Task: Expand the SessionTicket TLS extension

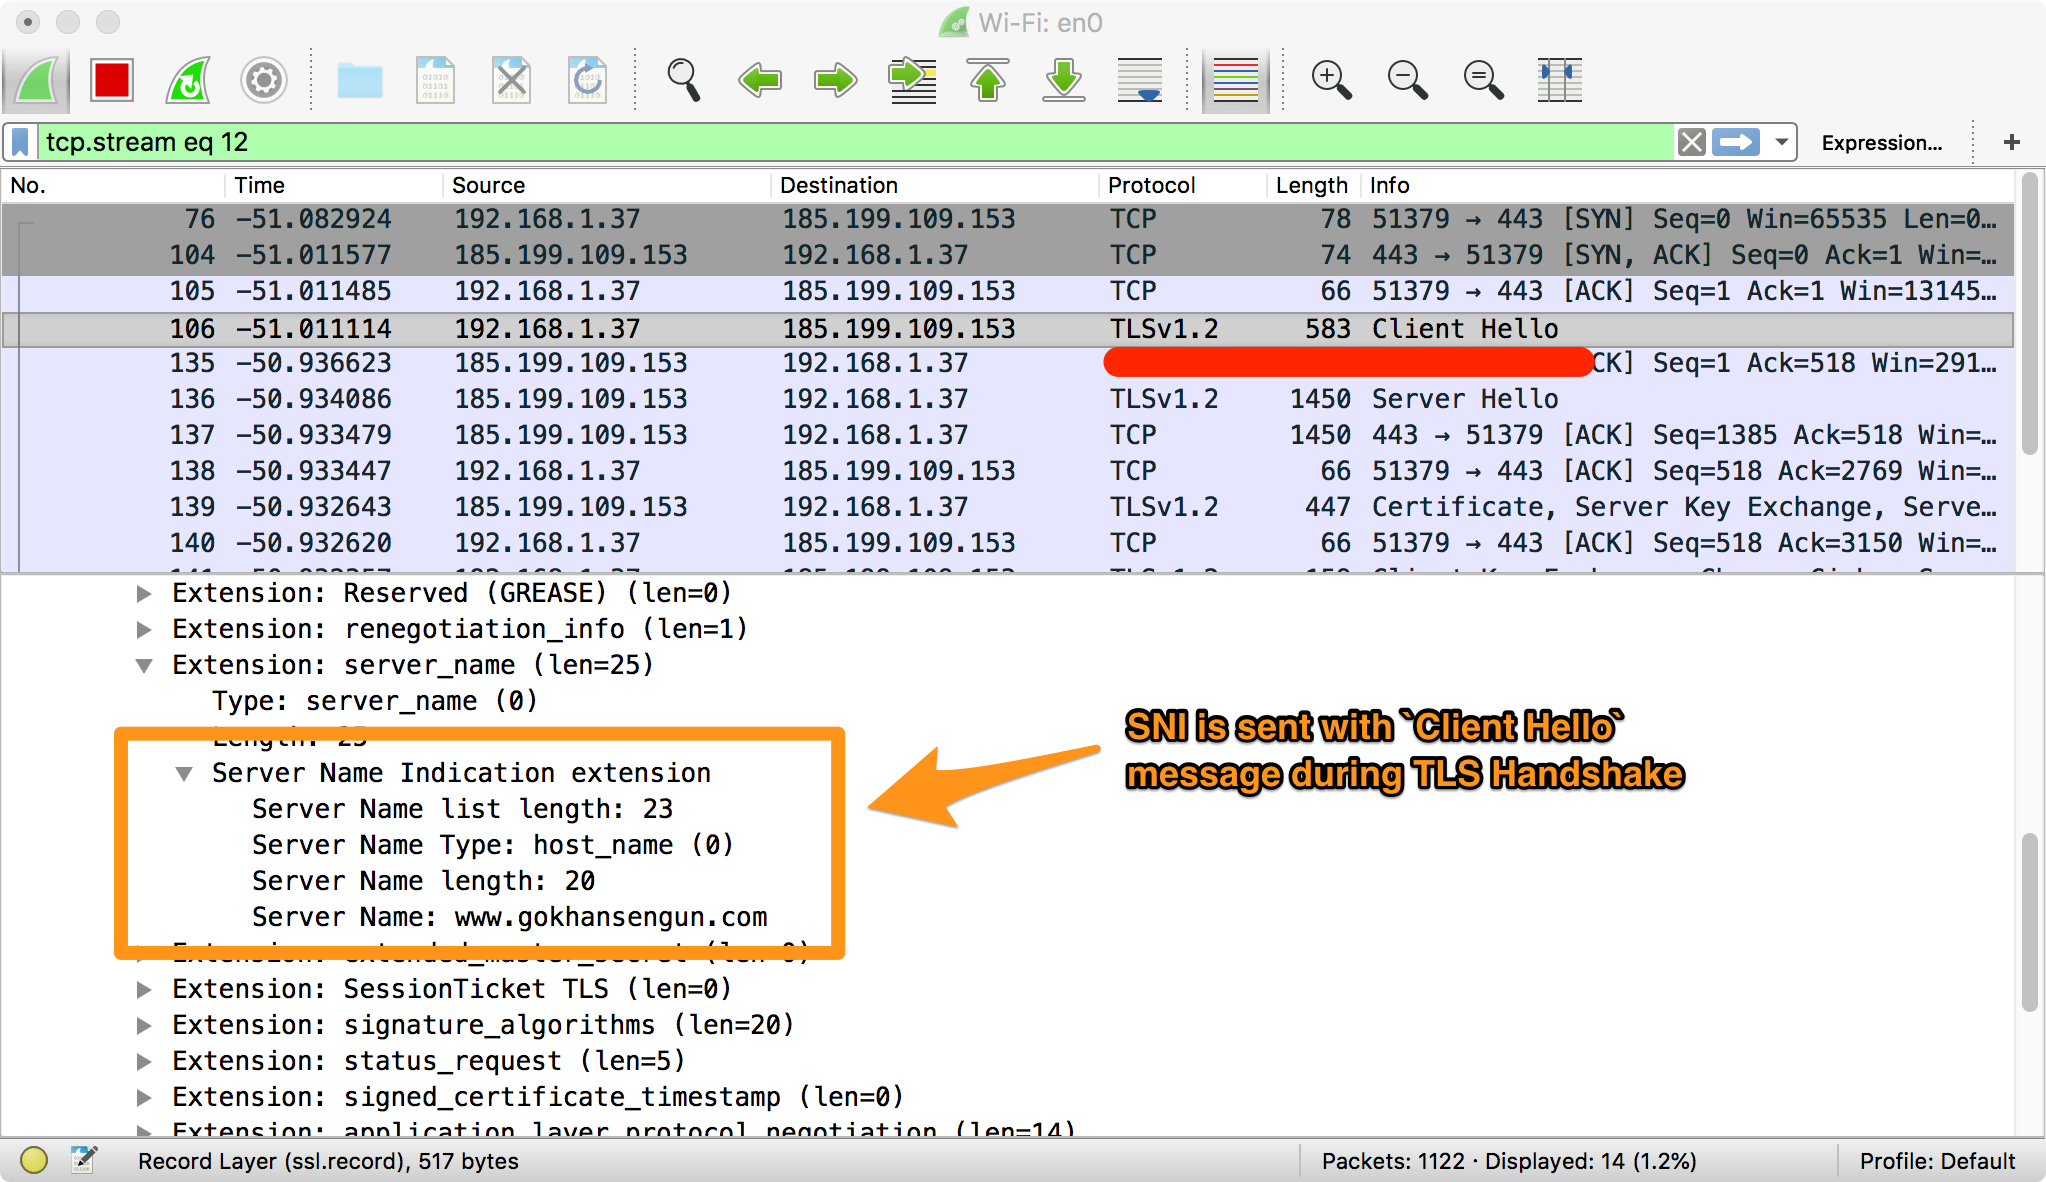Action: 144,989
